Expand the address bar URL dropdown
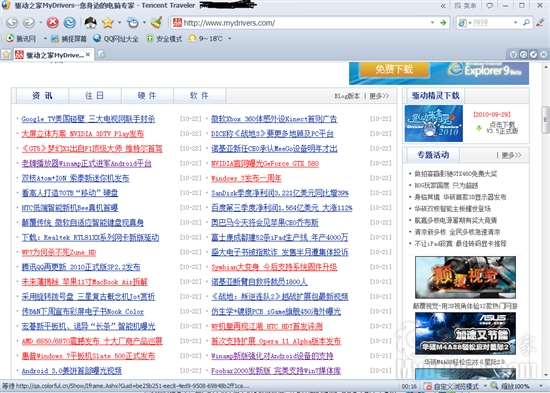The image size is (550, 393). coord(432,23)
